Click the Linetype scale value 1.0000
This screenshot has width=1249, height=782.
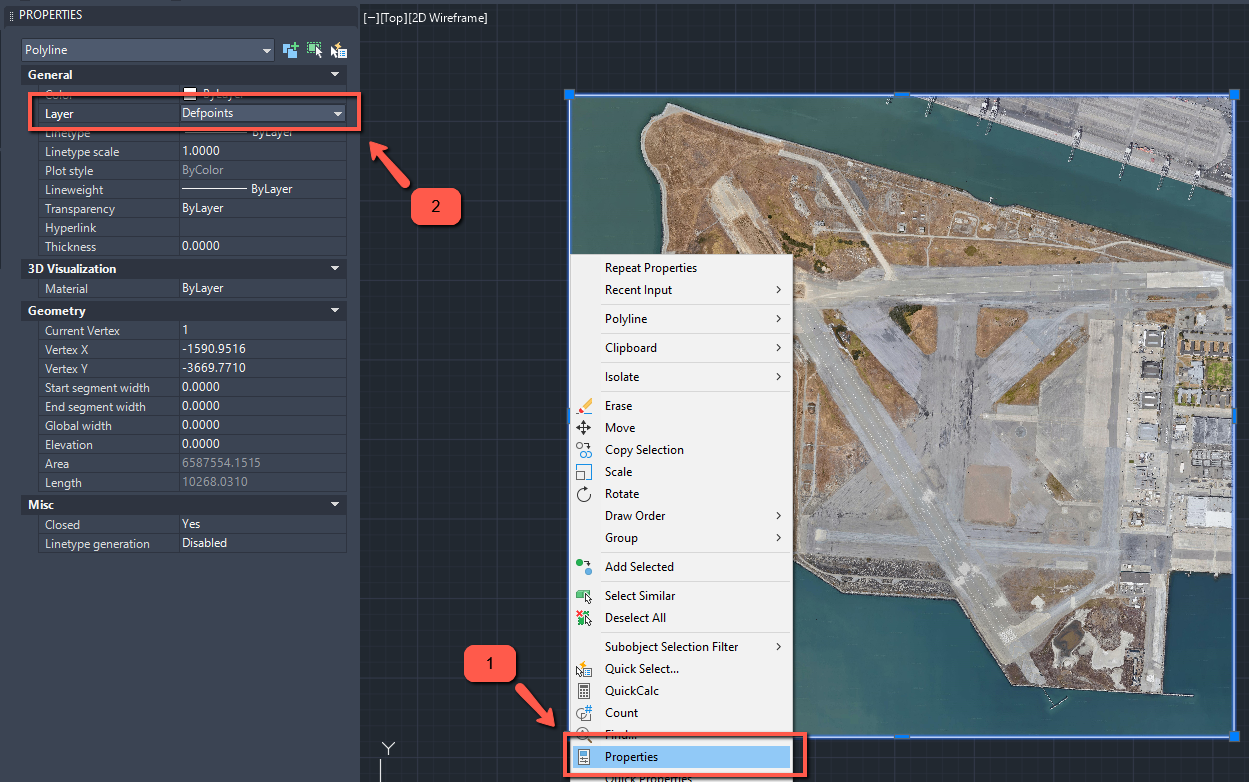[263, 152]
